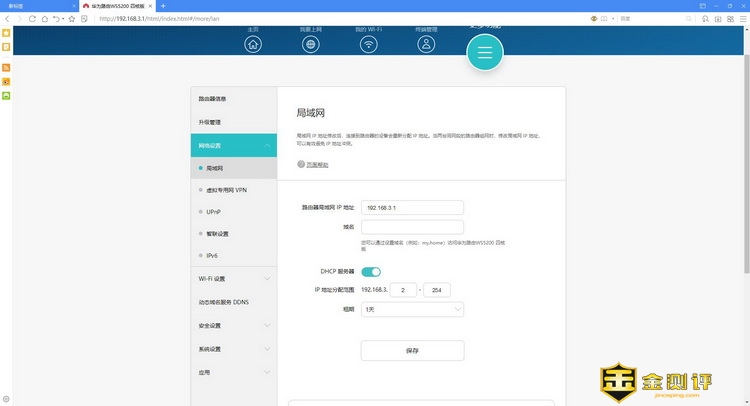Click the 保存 save button
Viewport: 750px width, 406px height.
point(412,351)
